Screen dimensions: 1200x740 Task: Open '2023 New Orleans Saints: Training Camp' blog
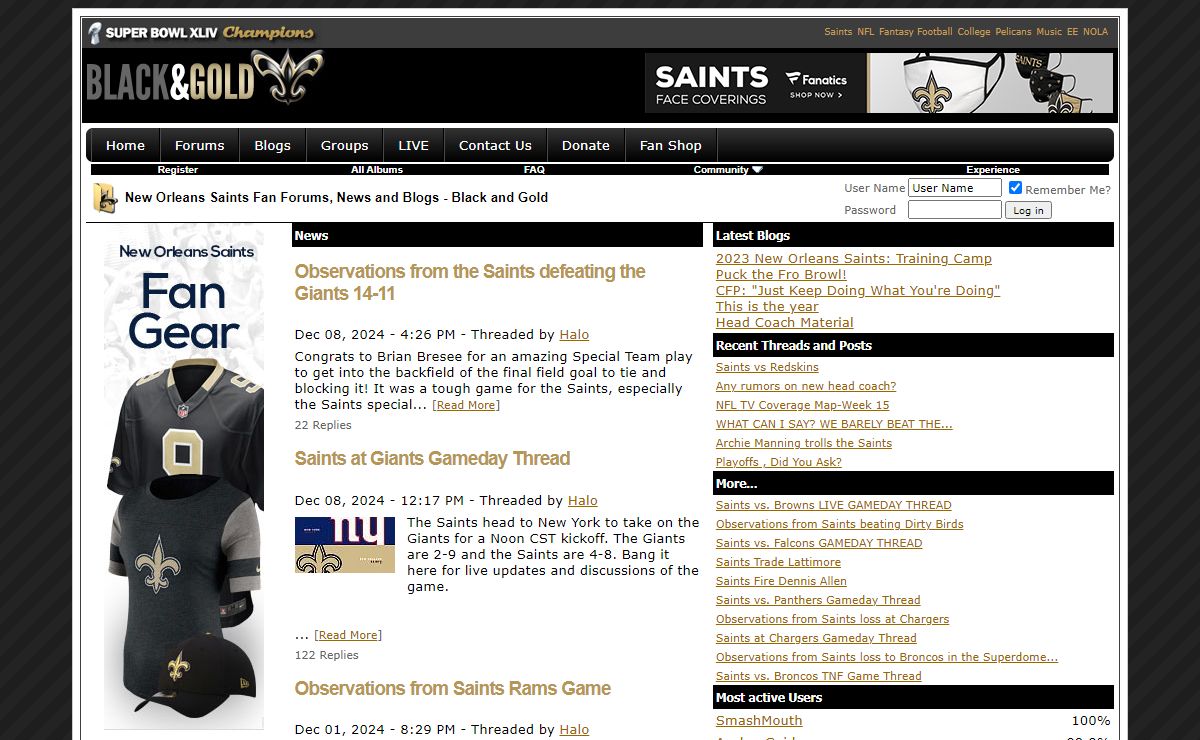(x=854, y=258)
